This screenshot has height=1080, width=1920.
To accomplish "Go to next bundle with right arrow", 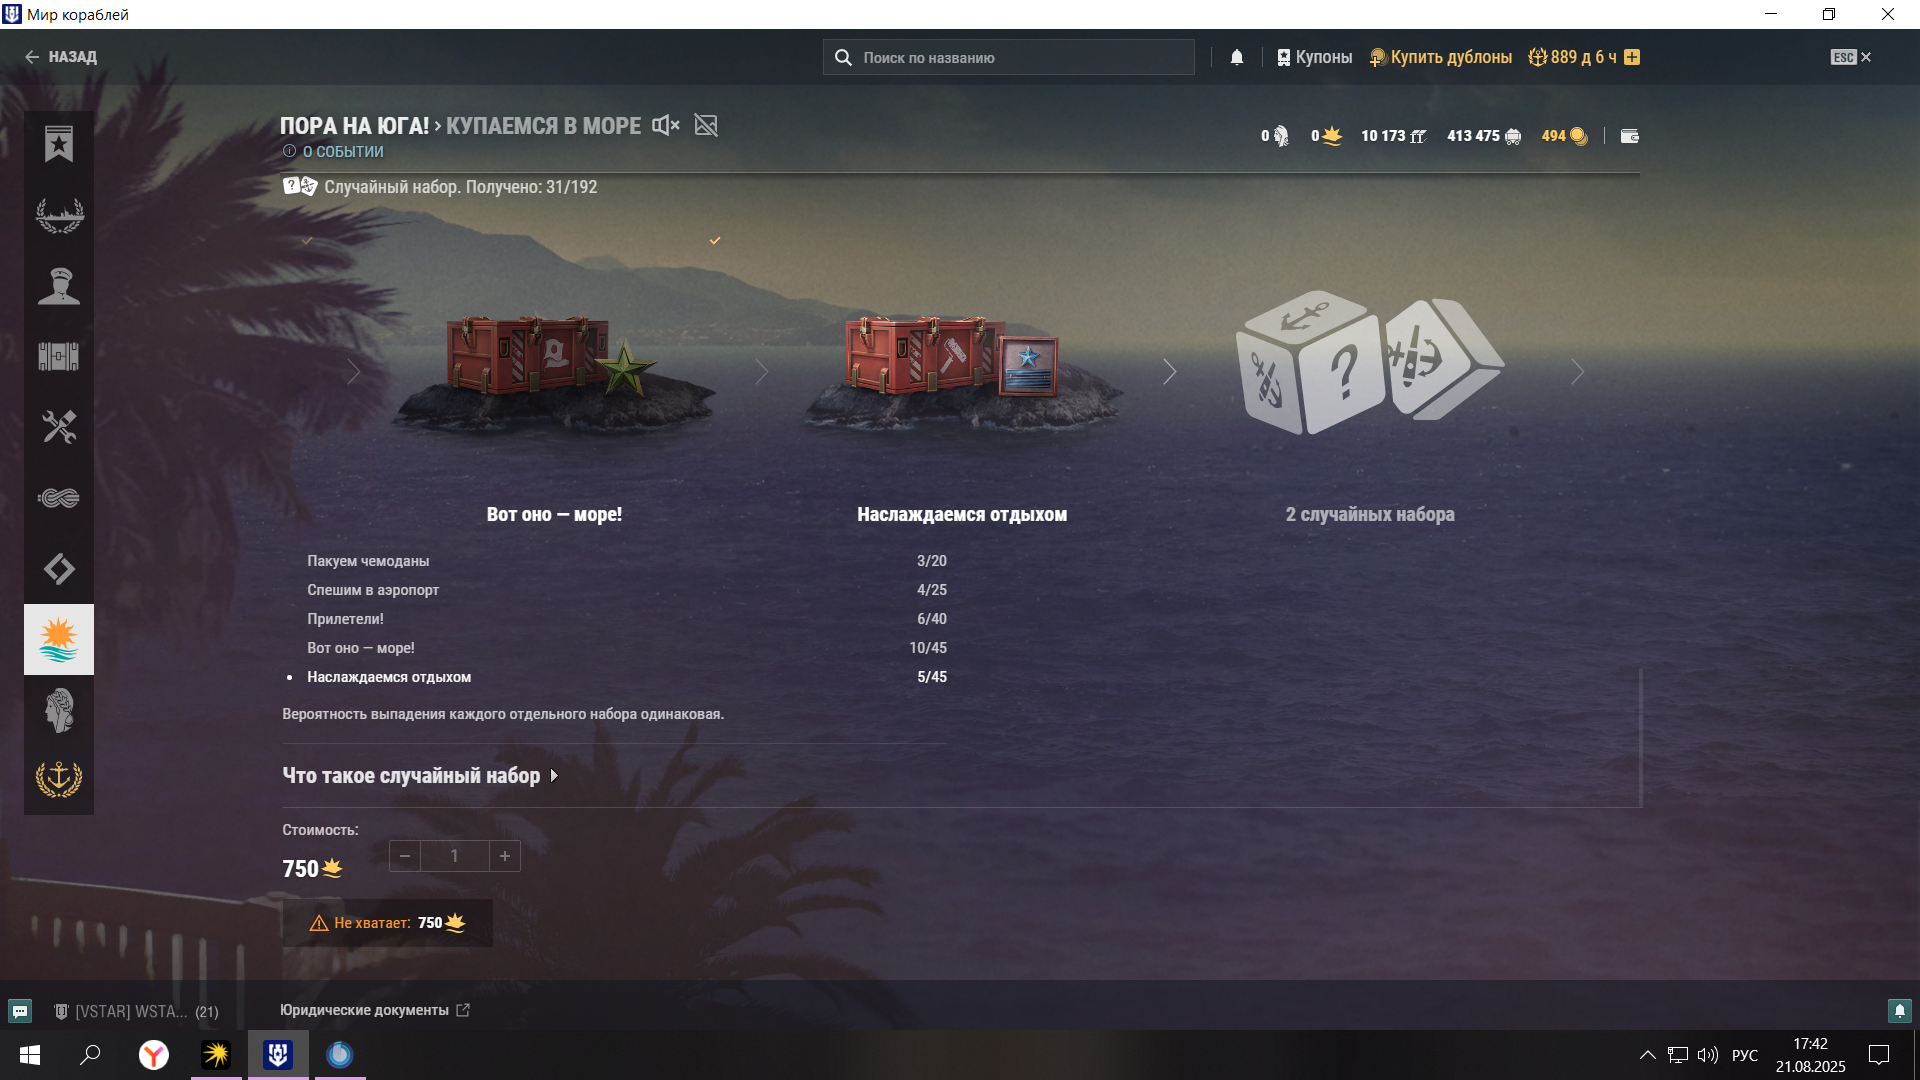I will tap(1577, 372).
